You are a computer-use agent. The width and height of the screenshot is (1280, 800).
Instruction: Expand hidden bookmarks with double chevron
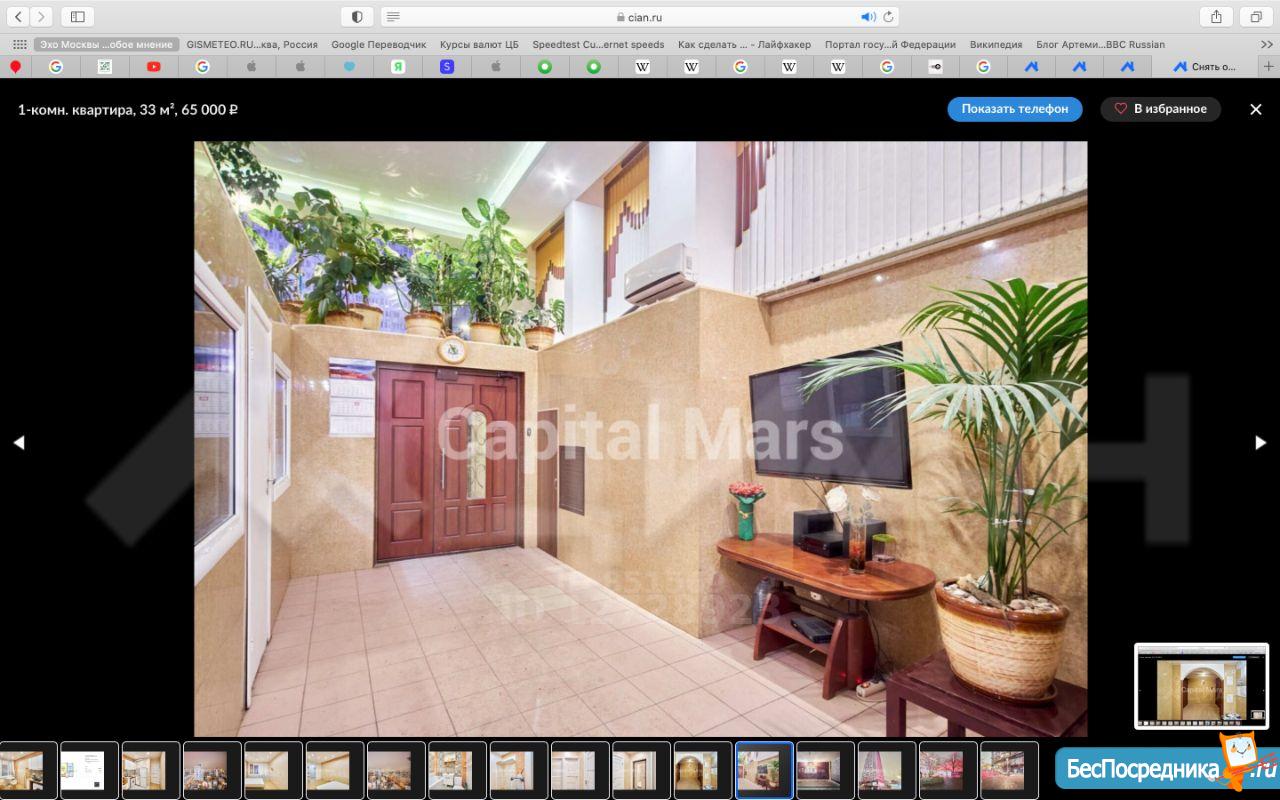(x=1267, y=44)
